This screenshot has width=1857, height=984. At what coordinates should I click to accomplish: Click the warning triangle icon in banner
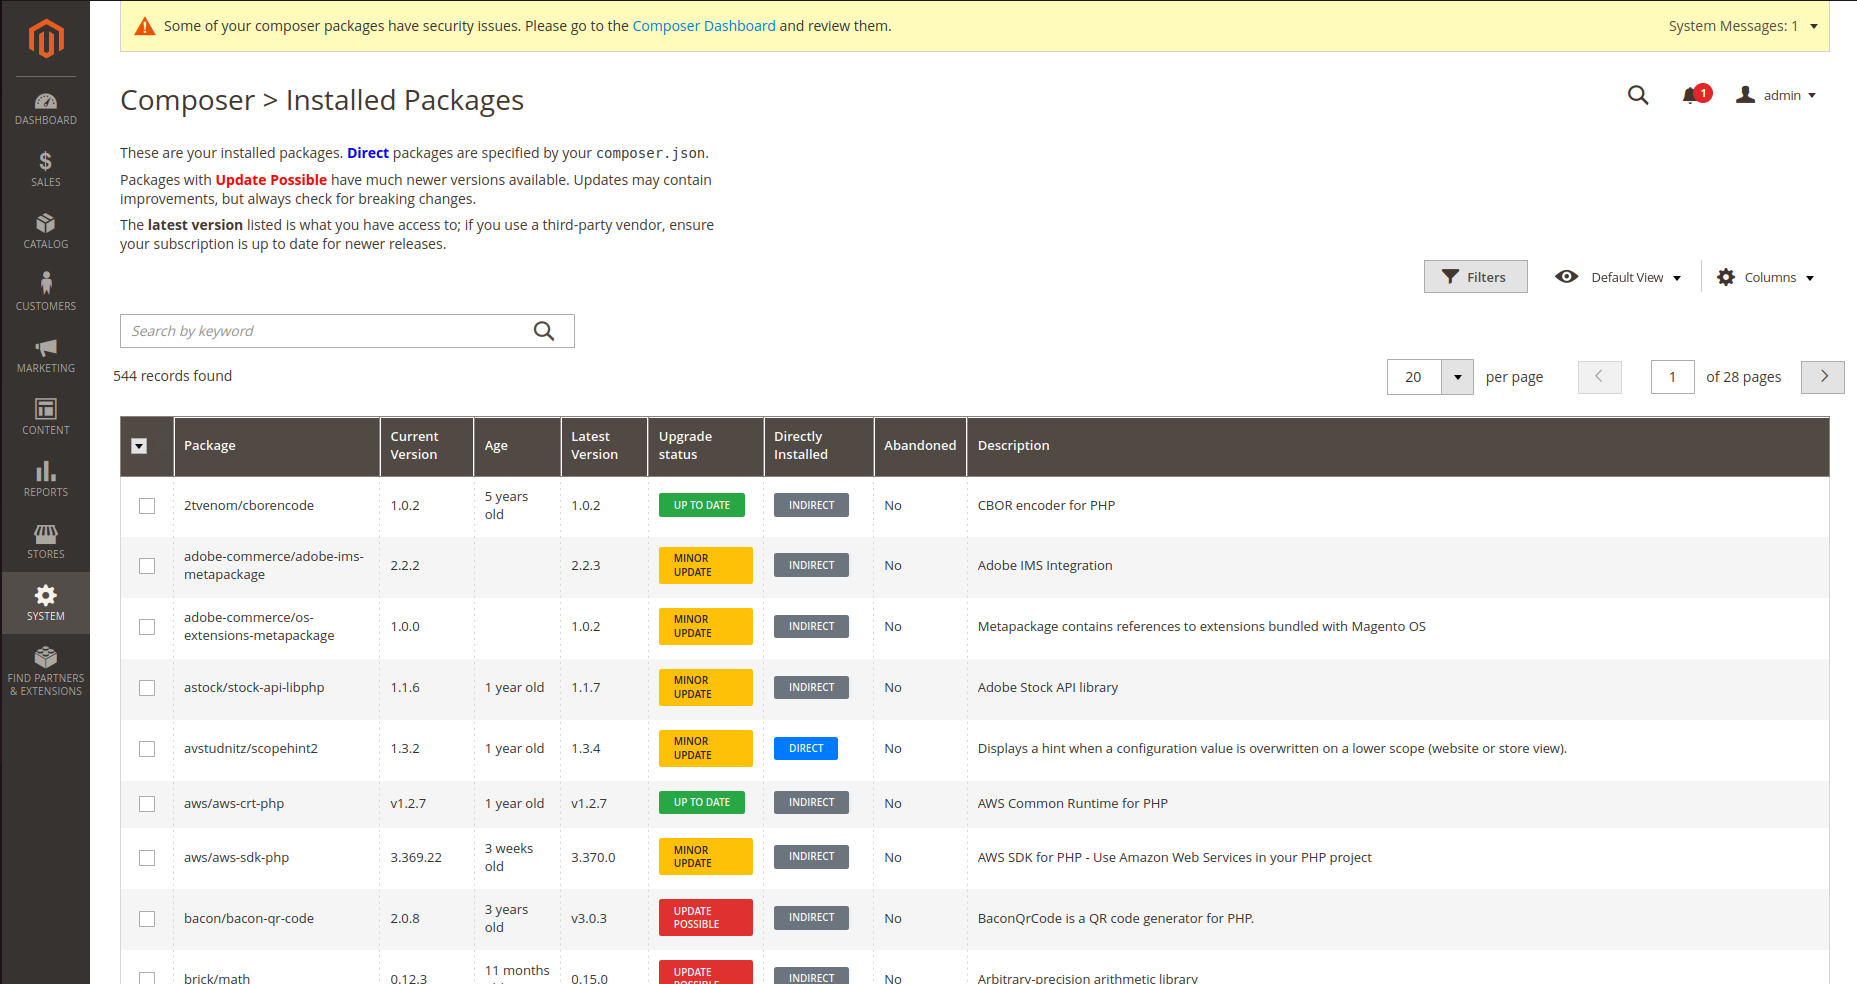pos(145,26)
